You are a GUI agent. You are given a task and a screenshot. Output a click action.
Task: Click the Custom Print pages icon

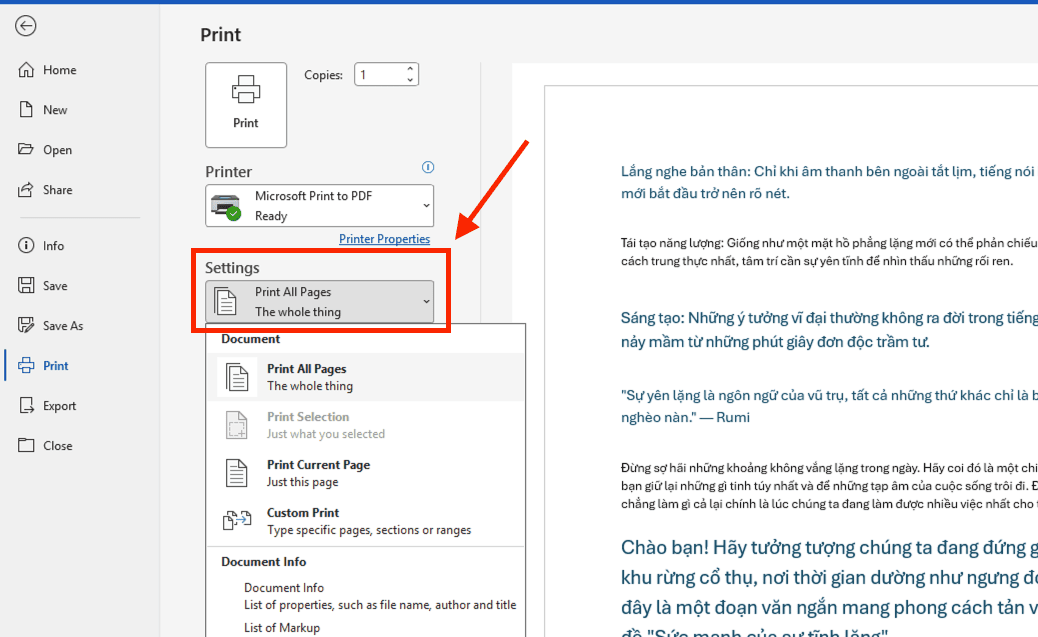tap(237, 520)
